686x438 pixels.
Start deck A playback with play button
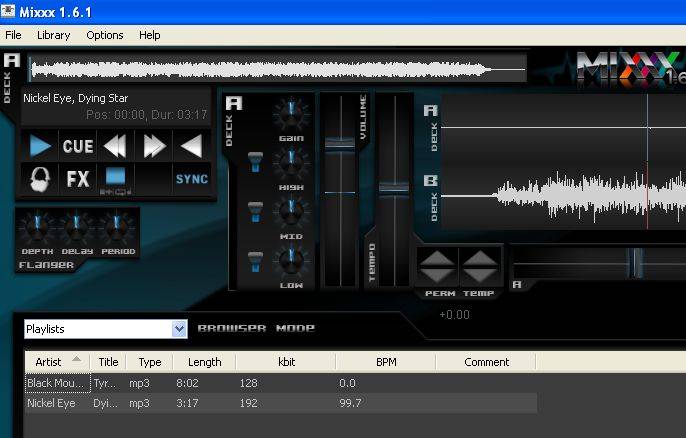pos(40,146)
